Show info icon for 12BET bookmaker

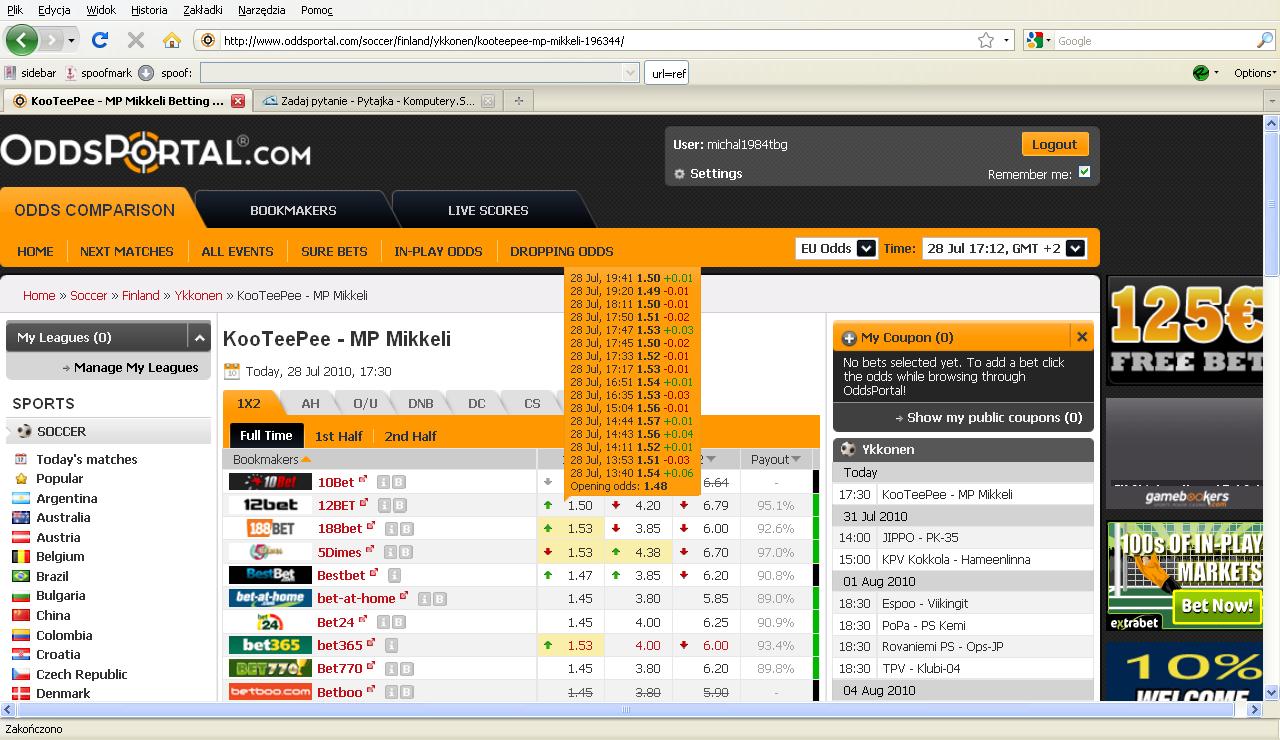click(x=383, y=505)
